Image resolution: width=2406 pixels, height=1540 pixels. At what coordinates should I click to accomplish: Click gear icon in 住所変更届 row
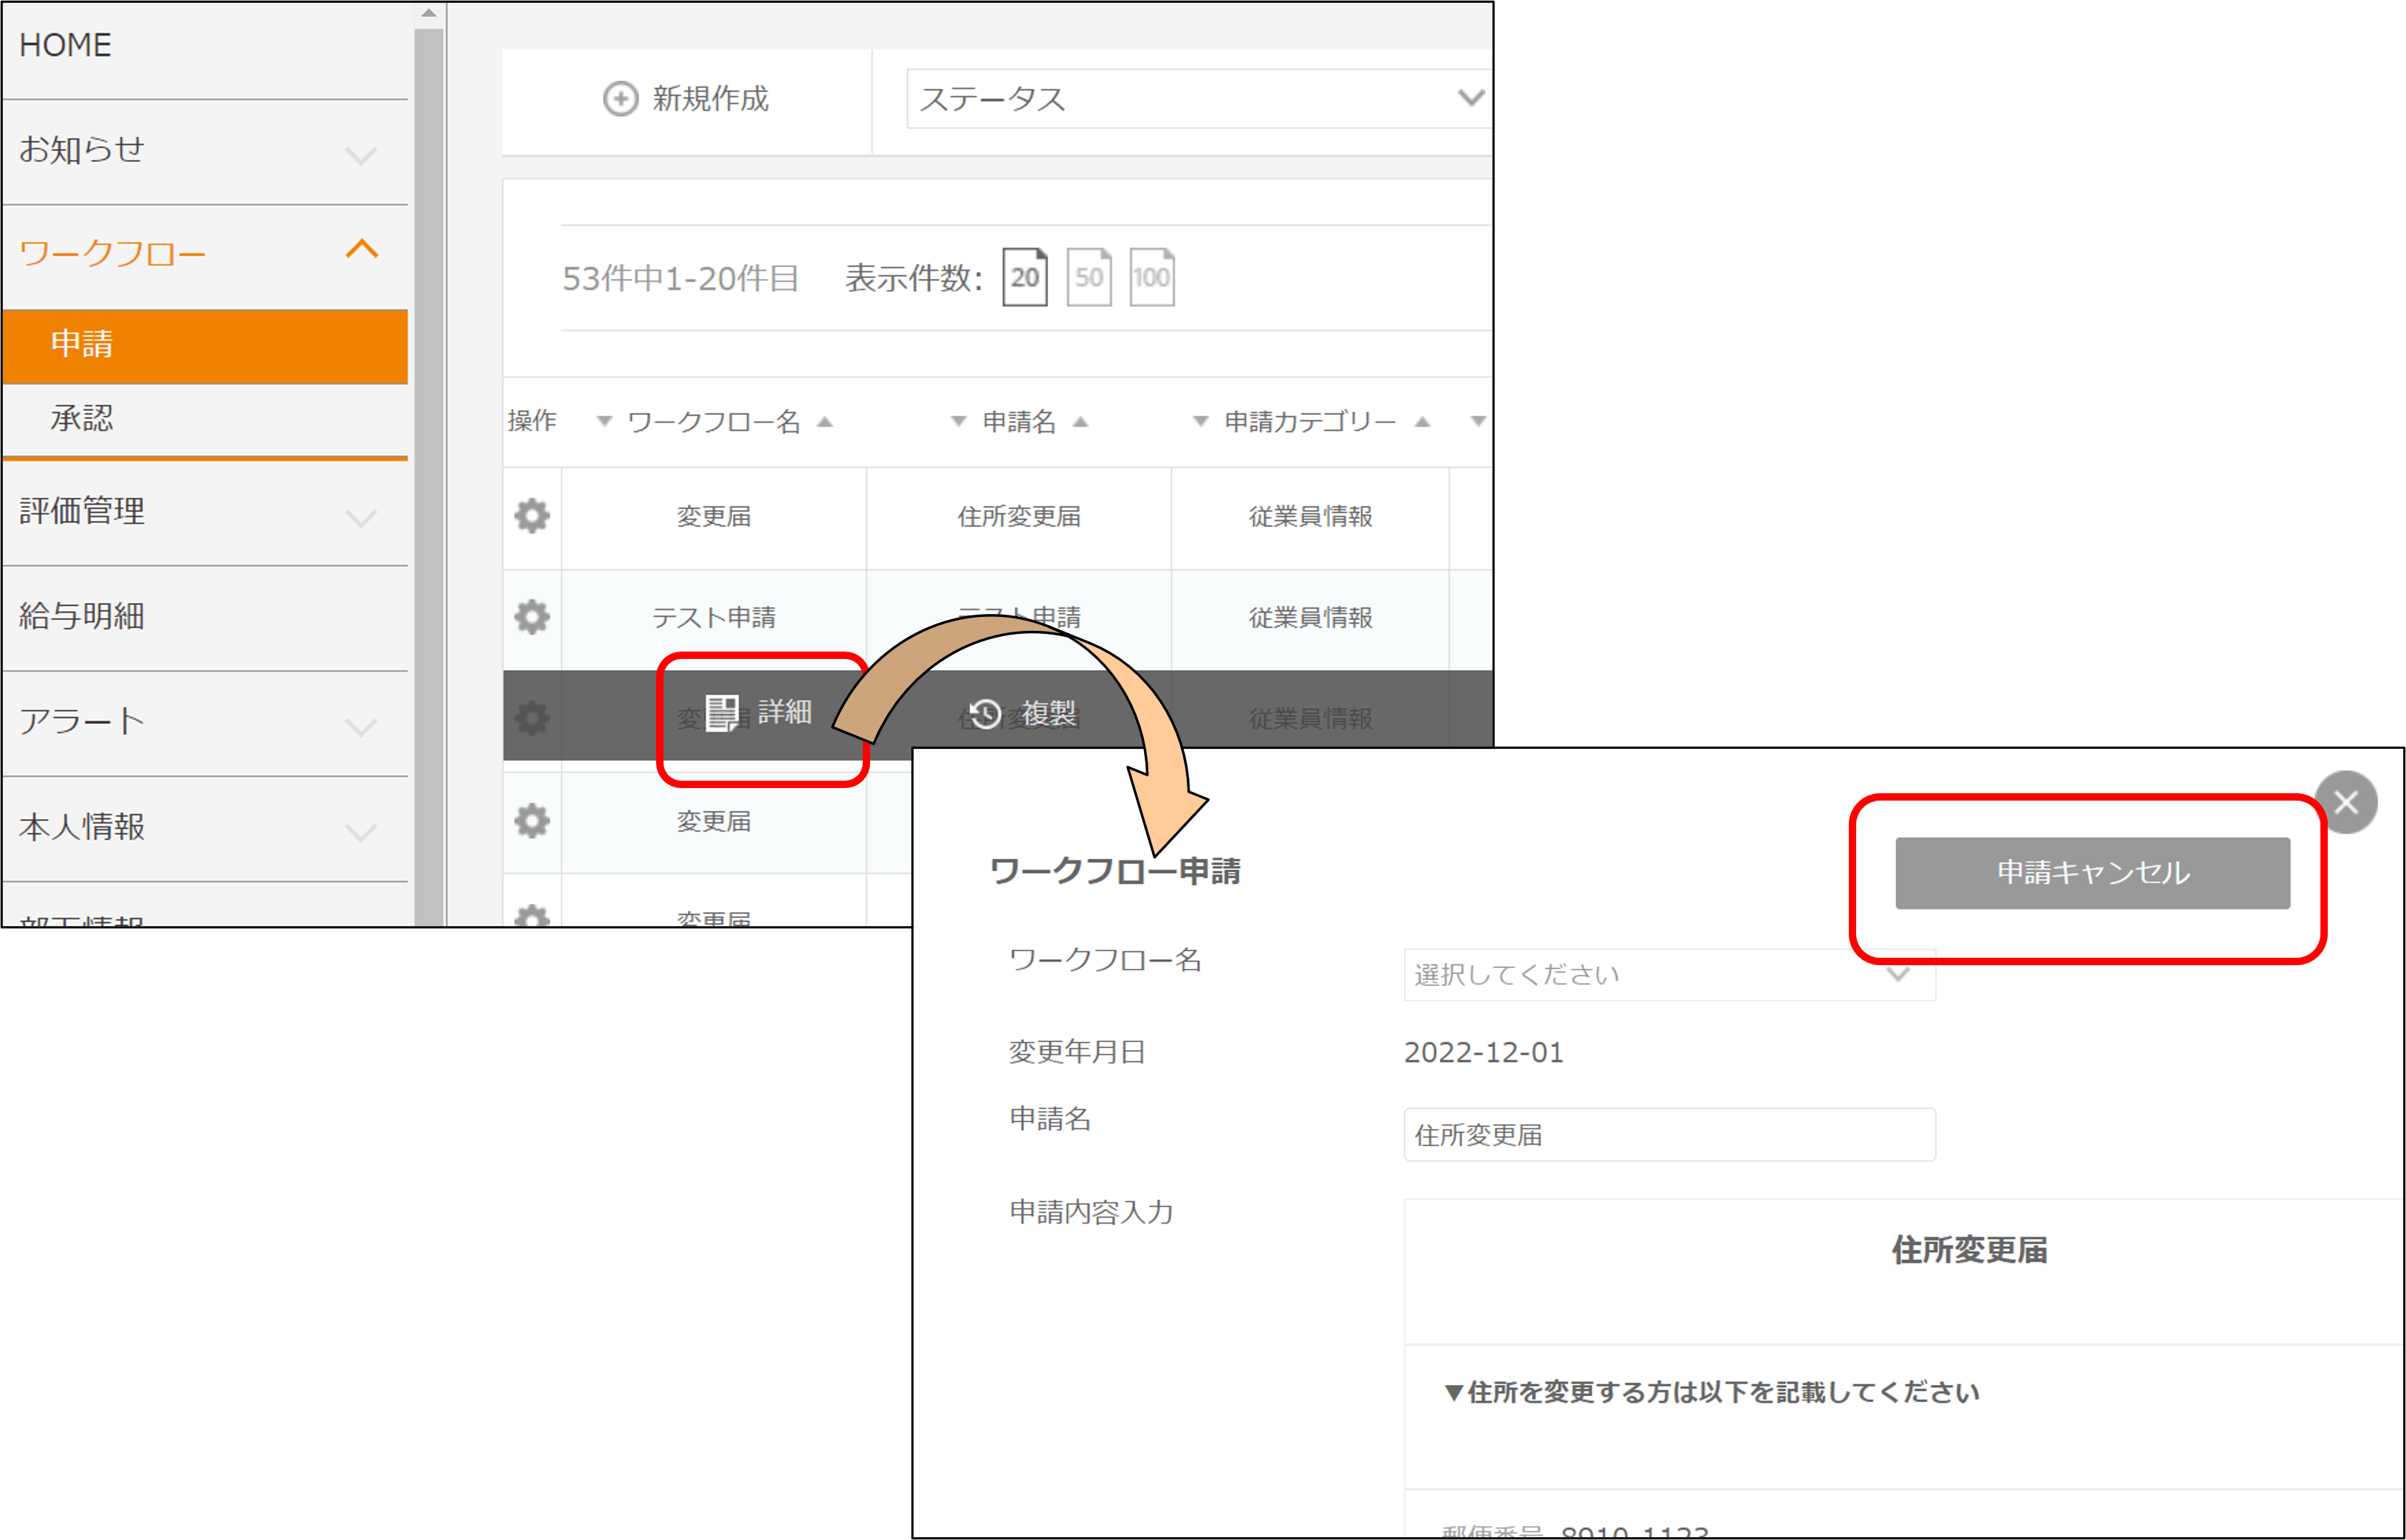coord(532,516)
